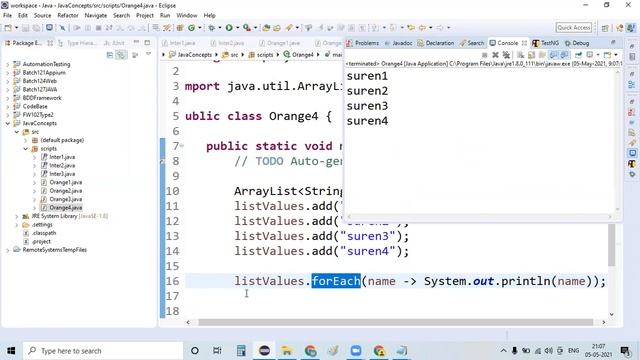Switch to the Inter1.java editor tab

[178, 43]
